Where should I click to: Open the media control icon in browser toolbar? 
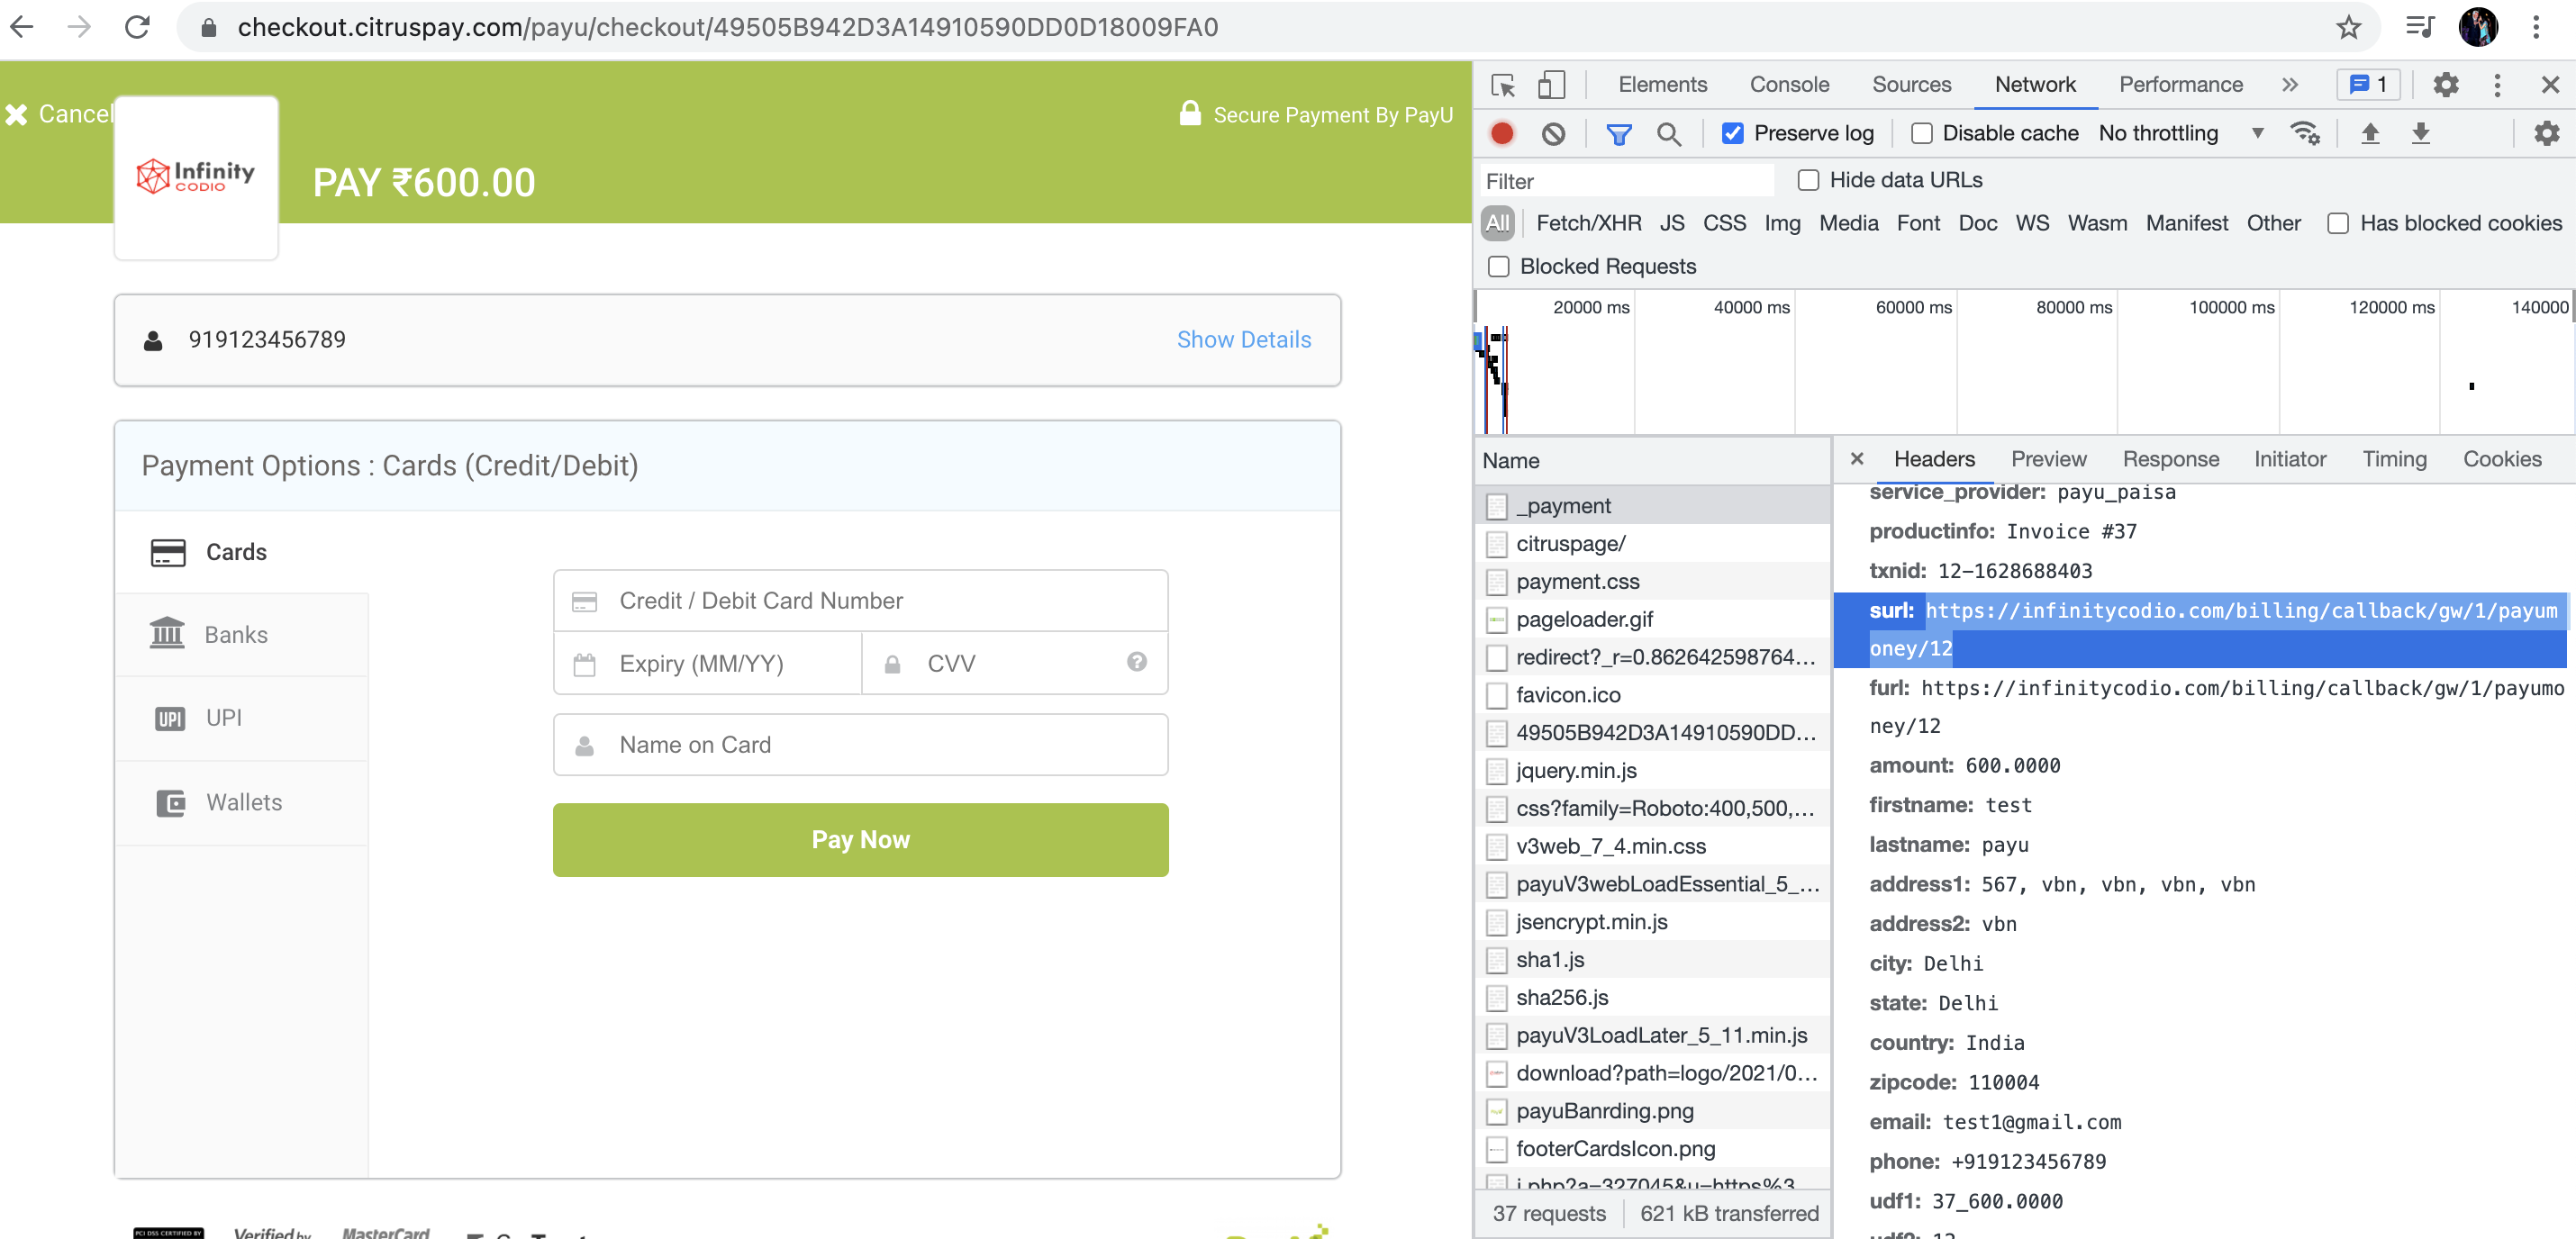coord(2418,27)
